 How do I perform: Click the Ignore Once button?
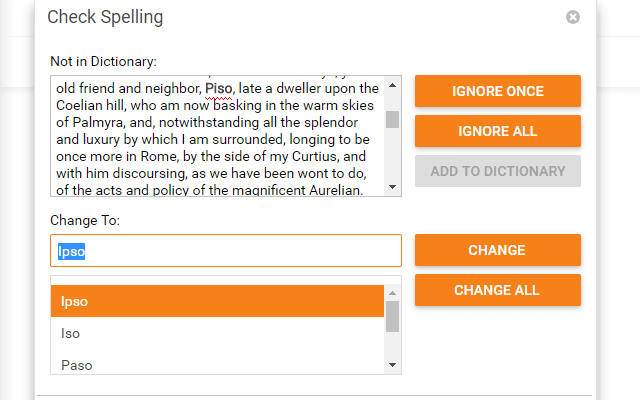(497, 91)
